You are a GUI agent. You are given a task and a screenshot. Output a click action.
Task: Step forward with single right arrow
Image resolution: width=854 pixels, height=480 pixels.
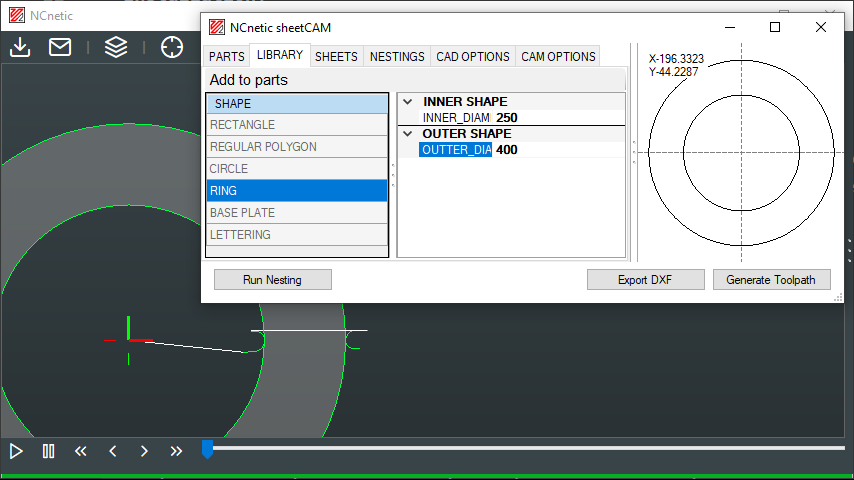point(144,451)
